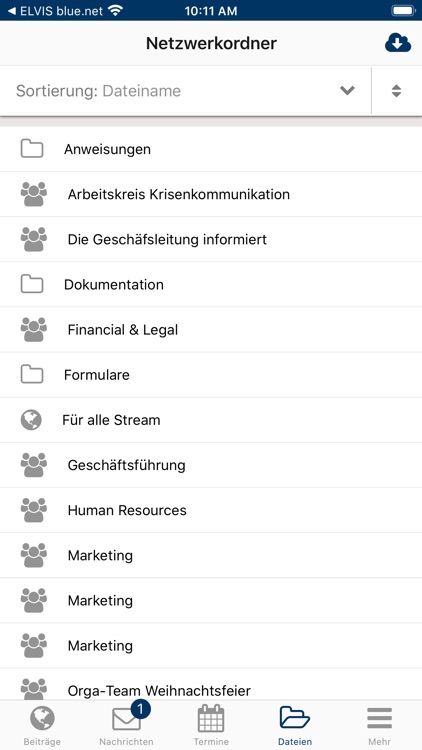The height and width of the screenshot is (750, 422).
Task: Switch to the Beiträge tab
Action: click(x=42, y=726)
